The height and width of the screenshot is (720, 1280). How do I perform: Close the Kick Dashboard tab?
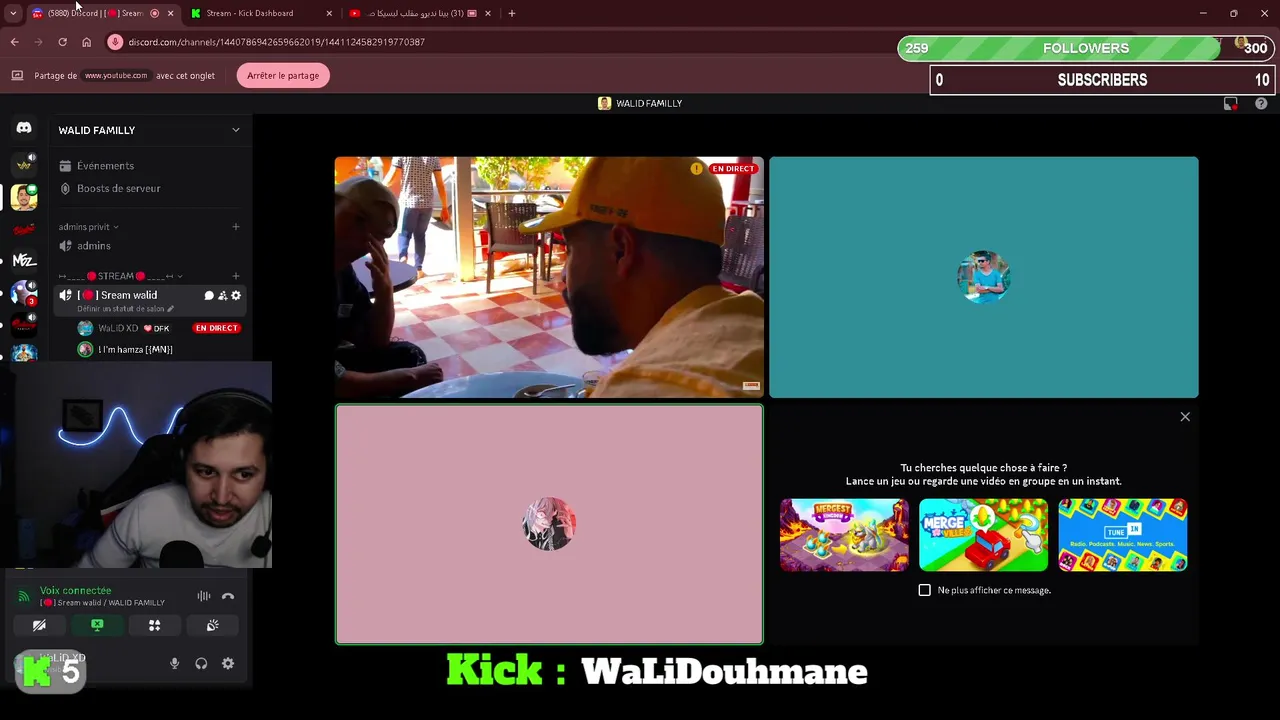[x=330, y=13]
